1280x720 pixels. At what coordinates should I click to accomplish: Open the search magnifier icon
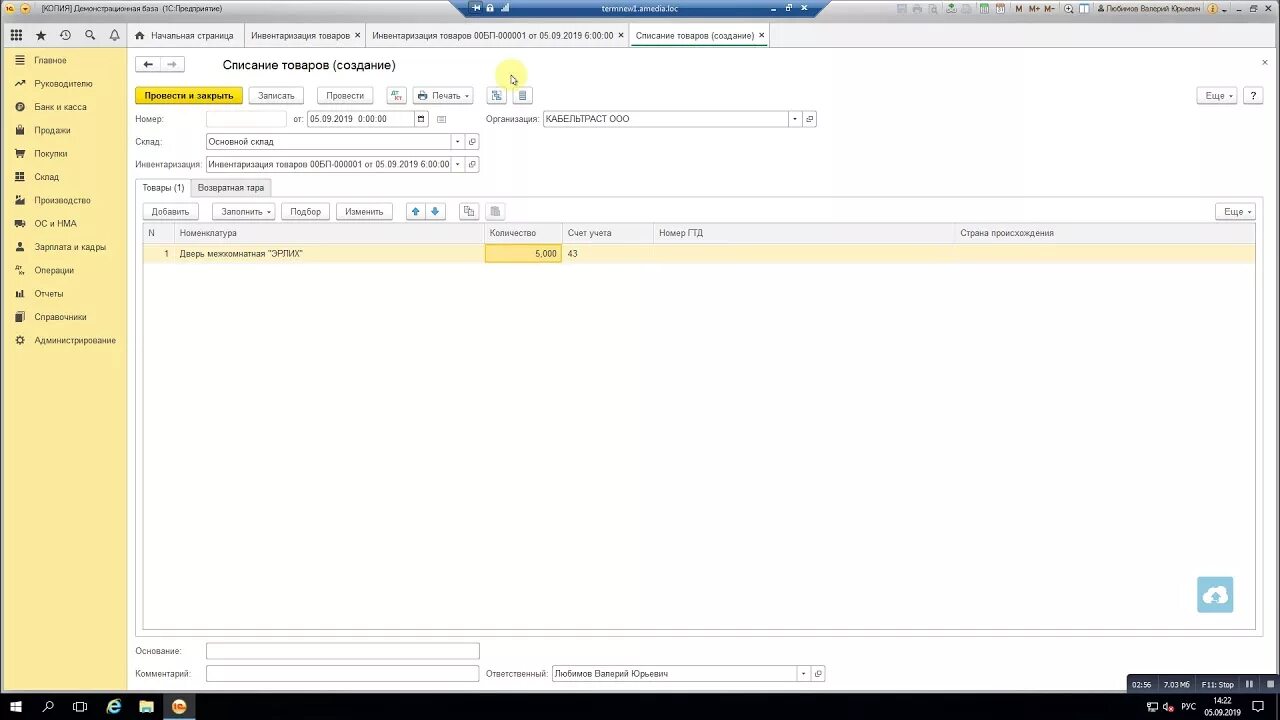[x=90, y=35]
